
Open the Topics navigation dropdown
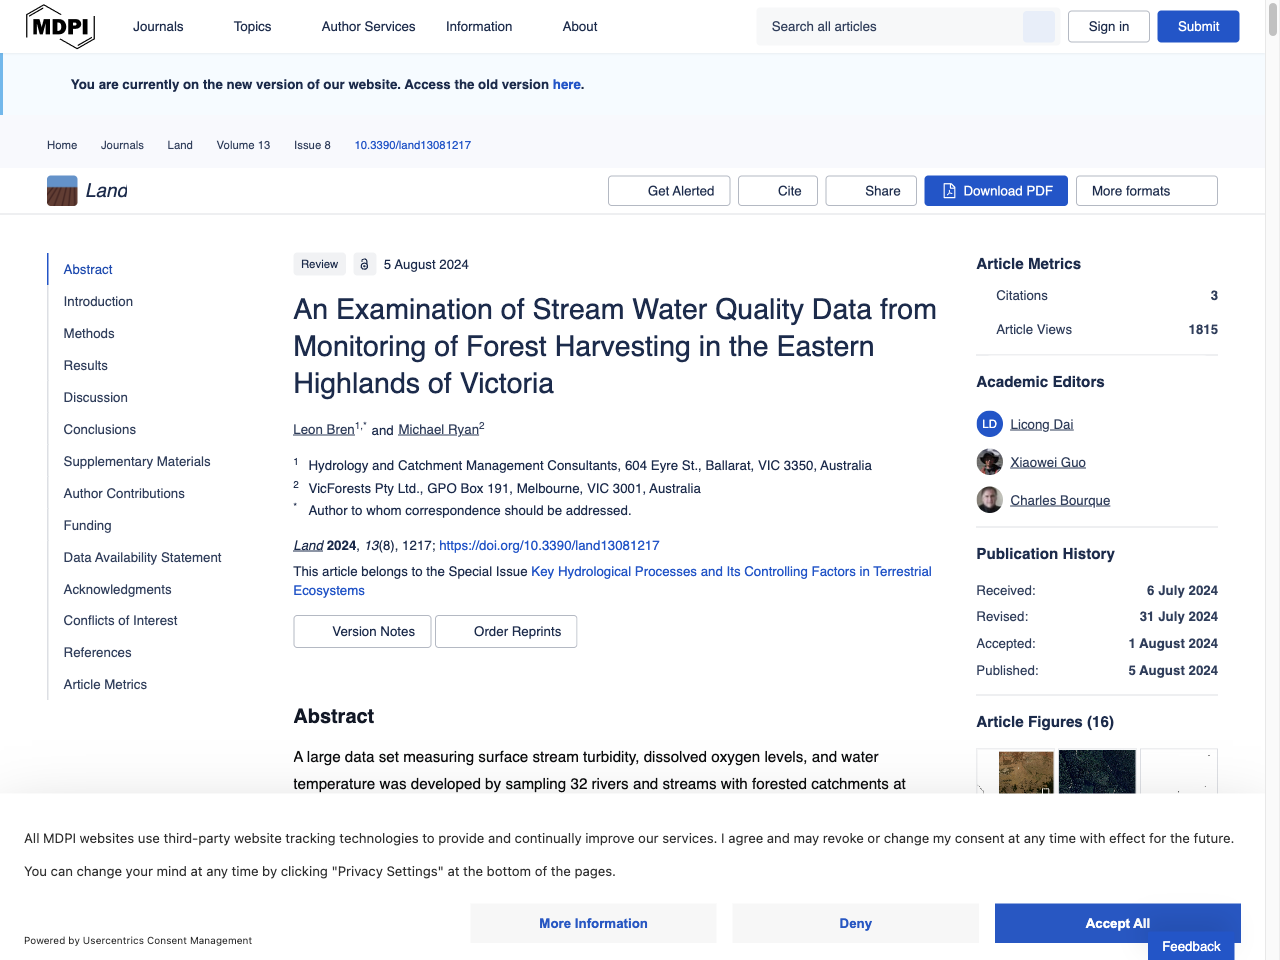251,26
